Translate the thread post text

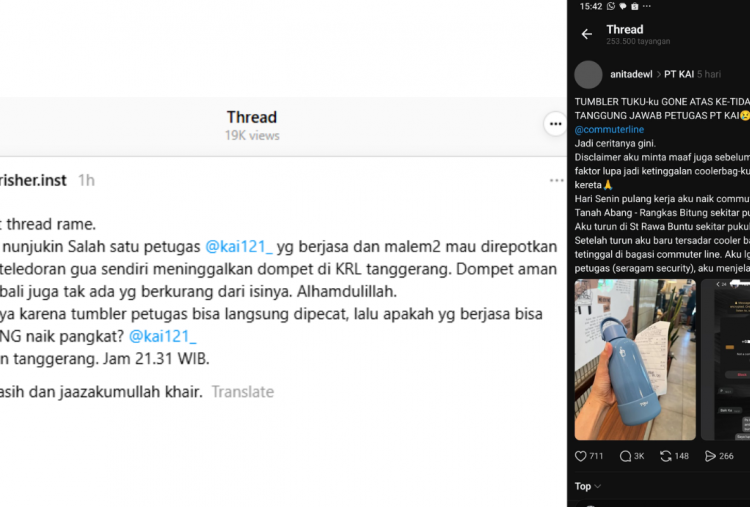(x=243, y=392)
